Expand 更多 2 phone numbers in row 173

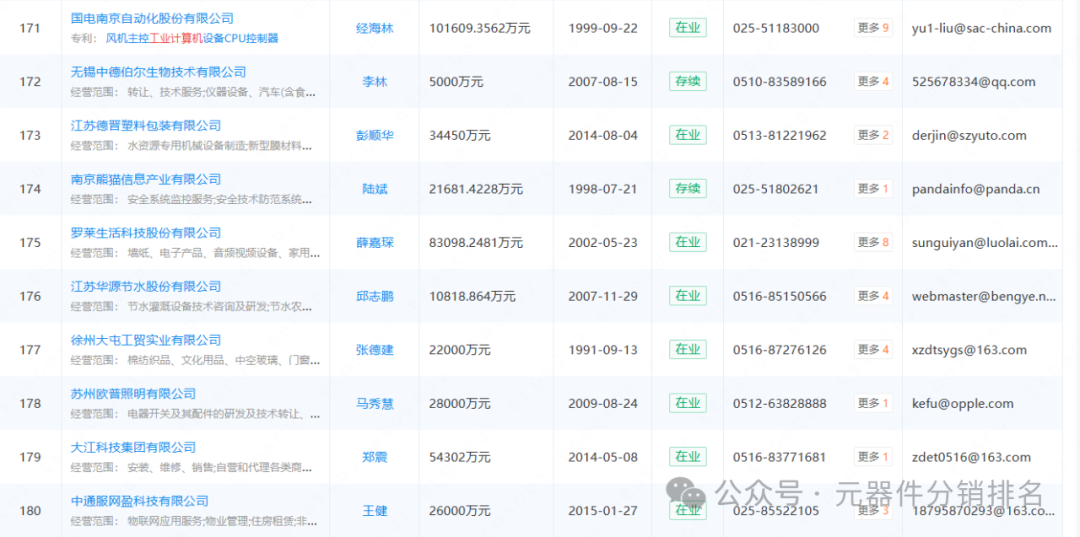tap(873, 135)
